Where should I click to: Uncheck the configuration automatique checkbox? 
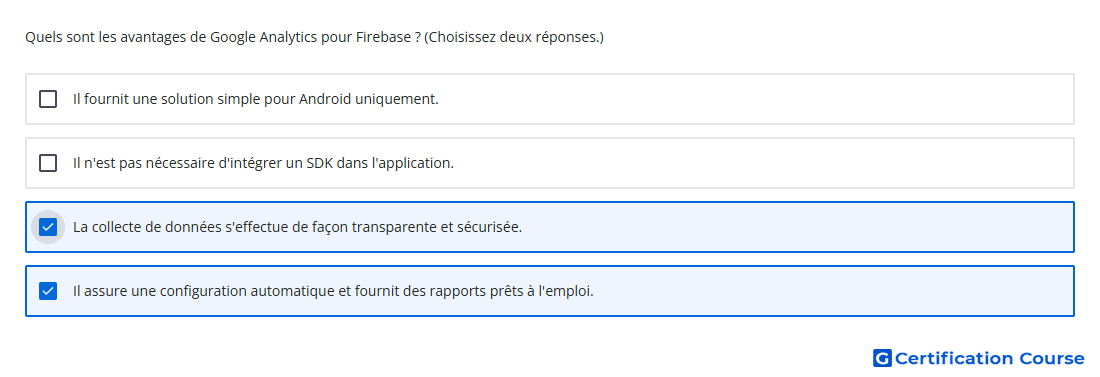click(48, 291)
